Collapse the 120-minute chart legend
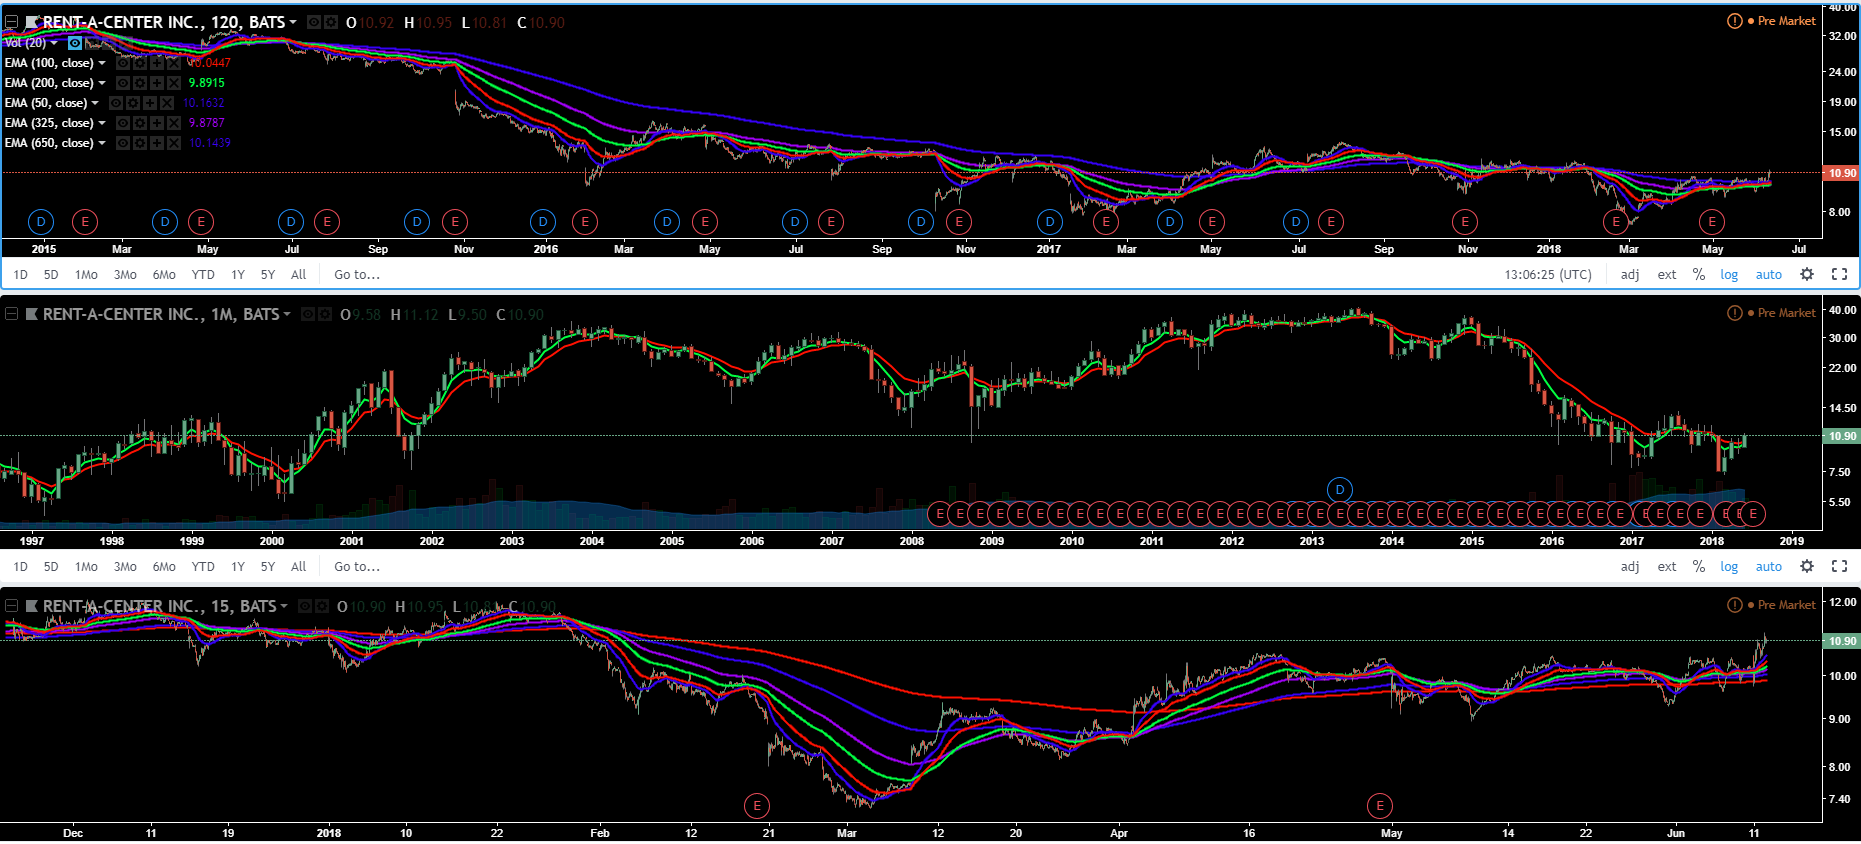Viewport: 1861px width, 844px height. click(x=12, y=22)
